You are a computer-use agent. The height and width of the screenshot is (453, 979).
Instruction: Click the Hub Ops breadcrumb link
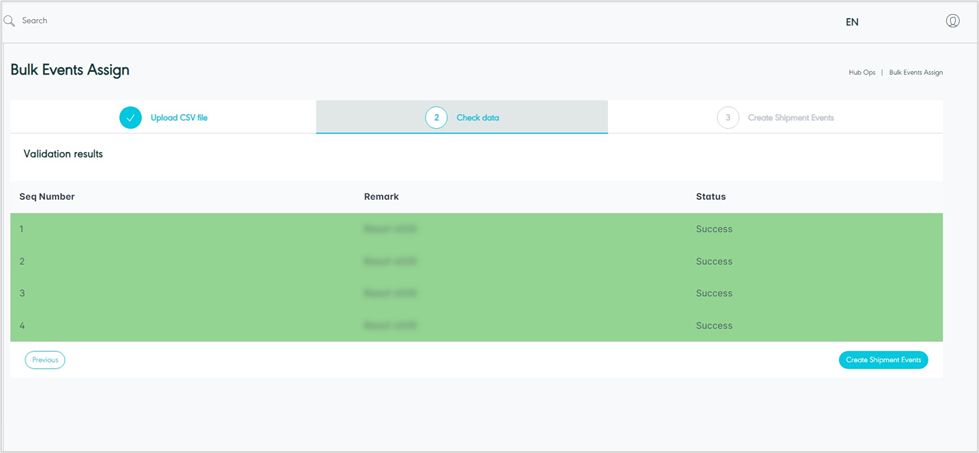(x=862, y=73)
